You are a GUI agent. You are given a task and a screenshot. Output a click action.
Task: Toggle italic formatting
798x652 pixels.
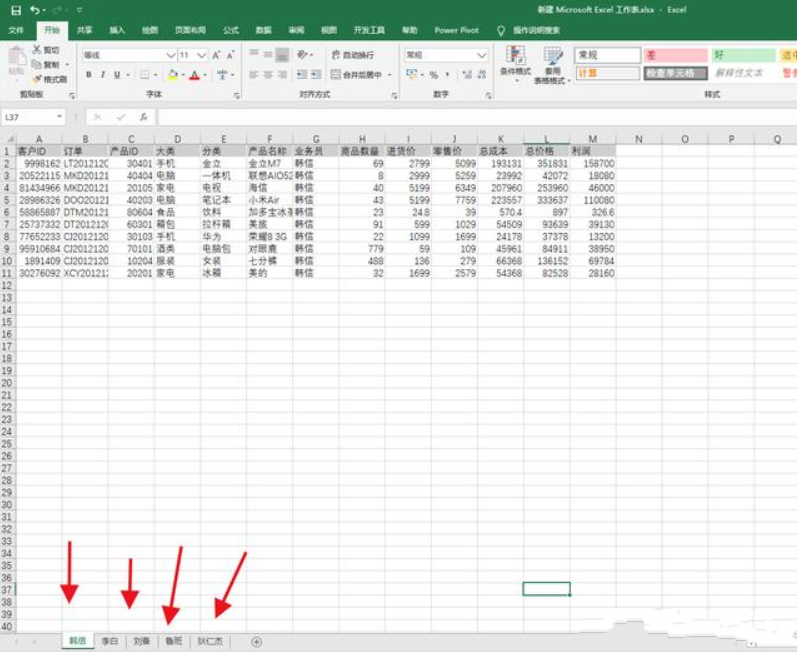pos(102,75)
